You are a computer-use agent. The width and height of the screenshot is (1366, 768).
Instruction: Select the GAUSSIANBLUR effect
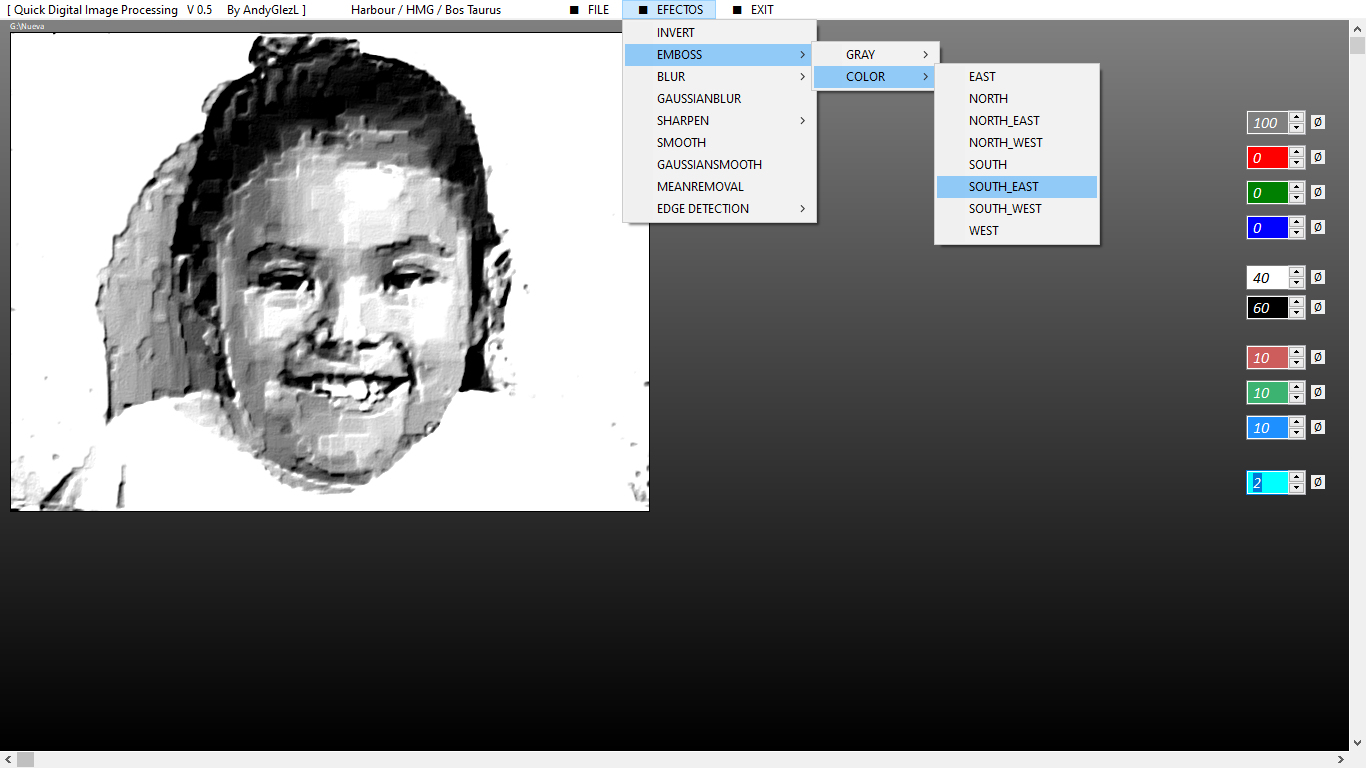click(699, 99)
